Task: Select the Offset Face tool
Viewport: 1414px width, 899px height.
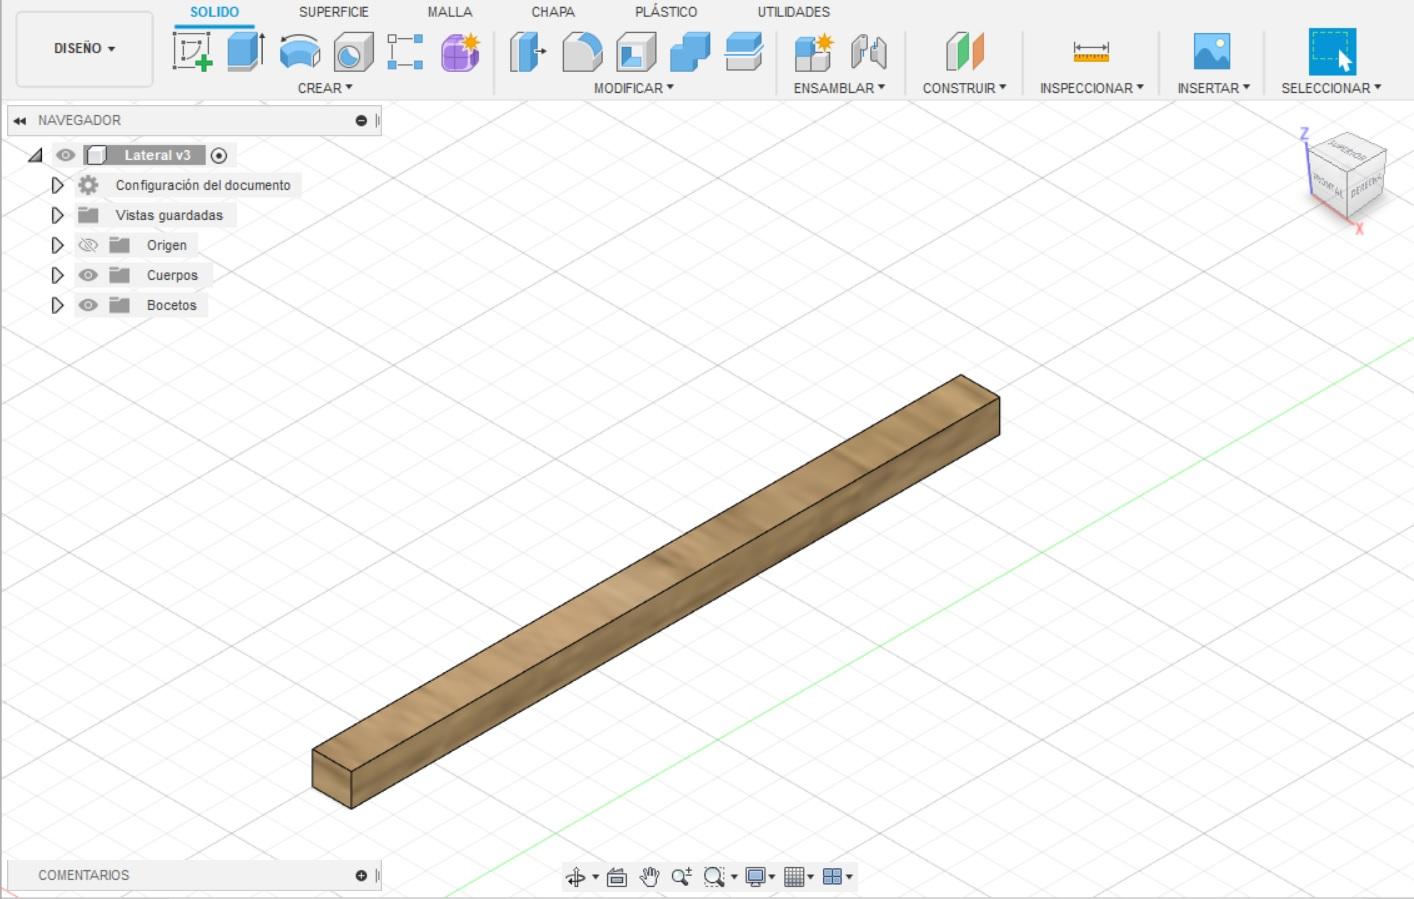Action: pos(743,51)
